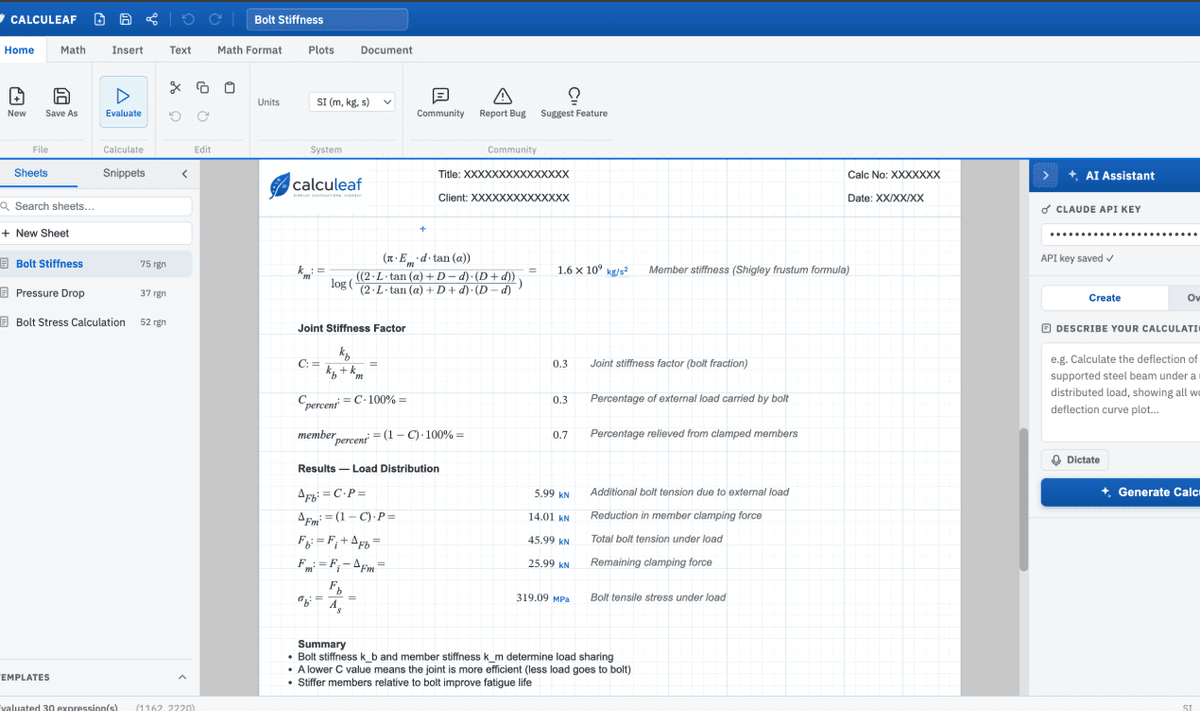This screenshot has height=711, width=1200.
Task: Click the Search sheets input field
Action: (96, 206)
